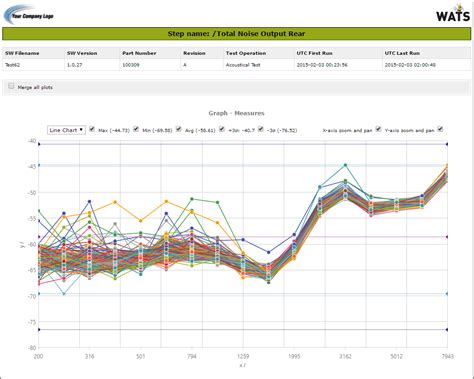Click the teal peak data point near 3162
This screenshot has width=474, height=379.
point(345,165)
